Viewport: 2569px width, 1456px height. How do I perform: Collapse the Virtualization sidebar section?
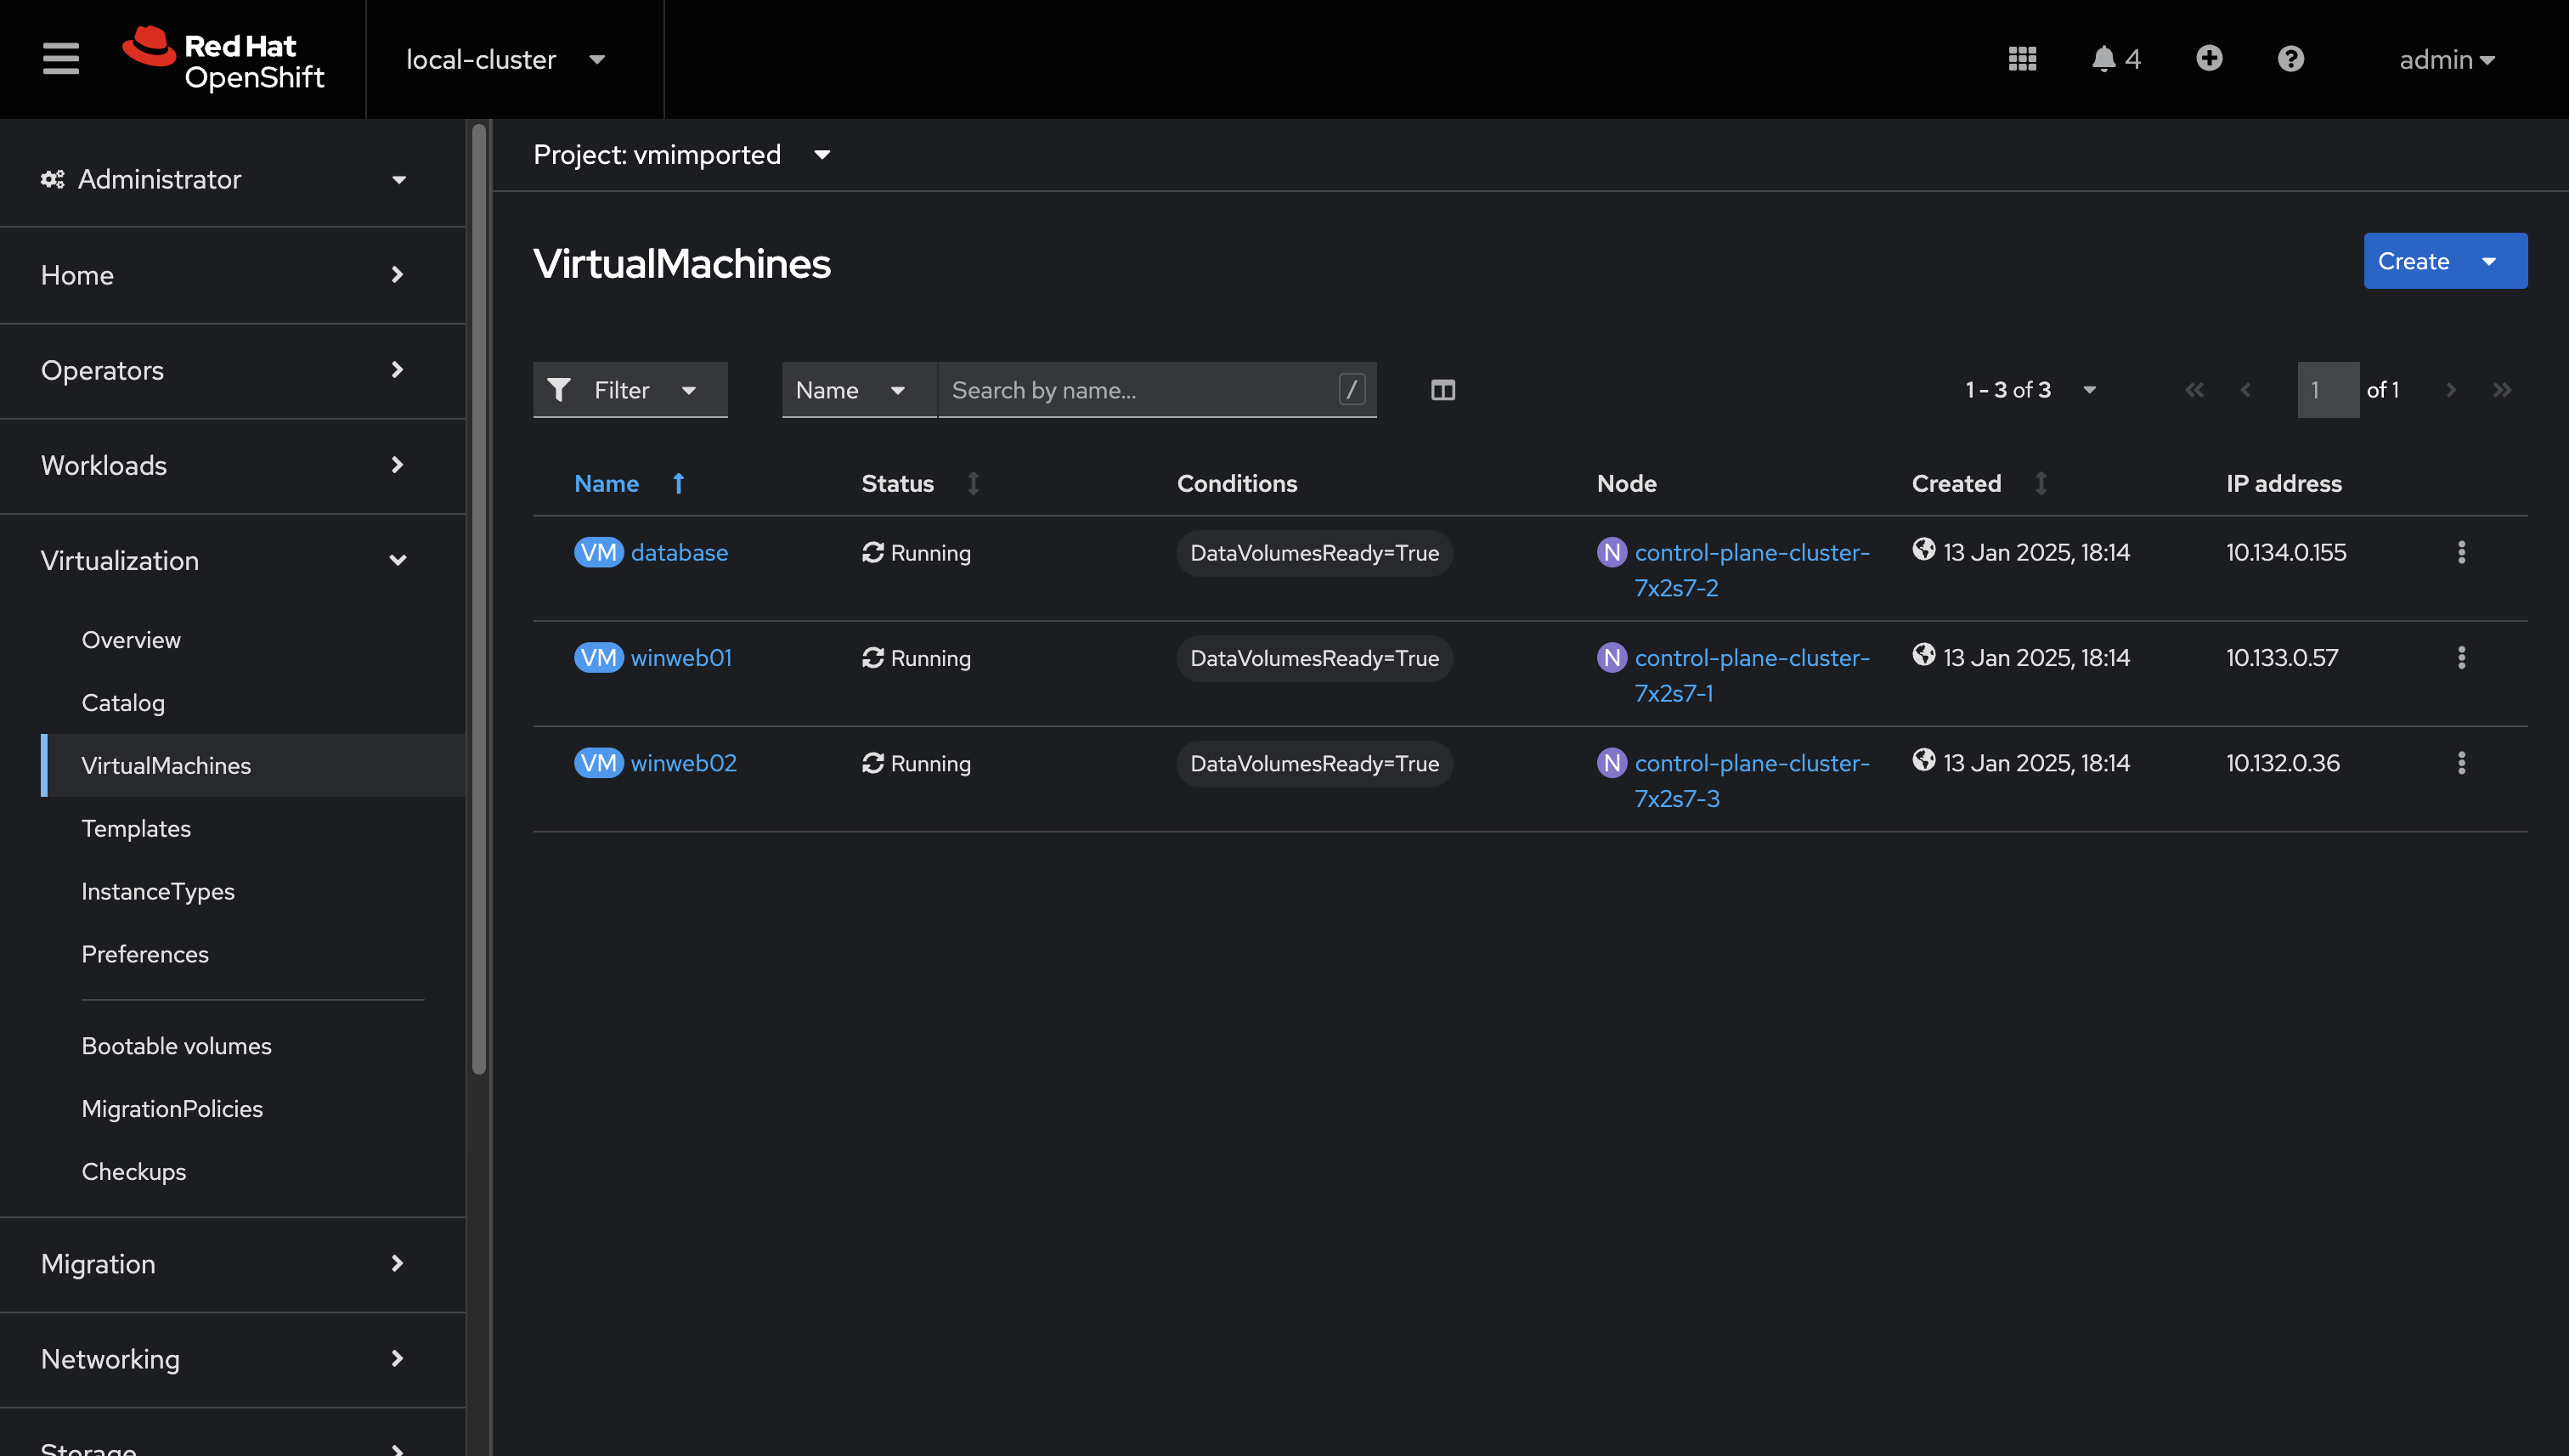[x=398, y=560]
